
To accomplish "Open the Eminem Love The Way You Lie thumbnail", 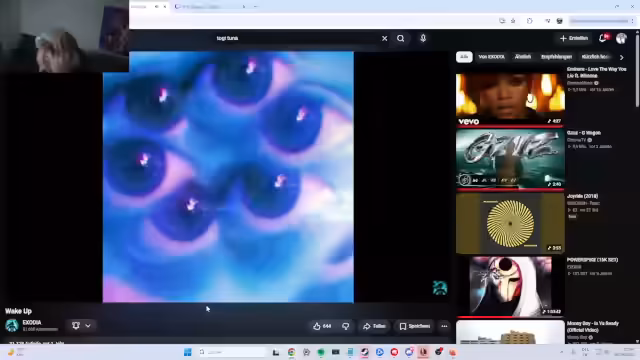I will [510, 99].
